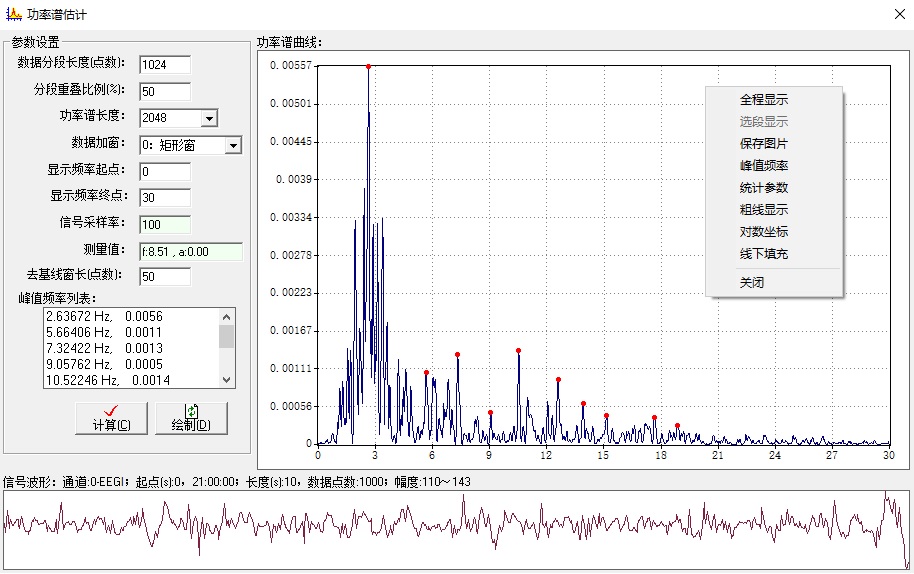Select 粗线显示 in the context menu

[x=764, y=210]
